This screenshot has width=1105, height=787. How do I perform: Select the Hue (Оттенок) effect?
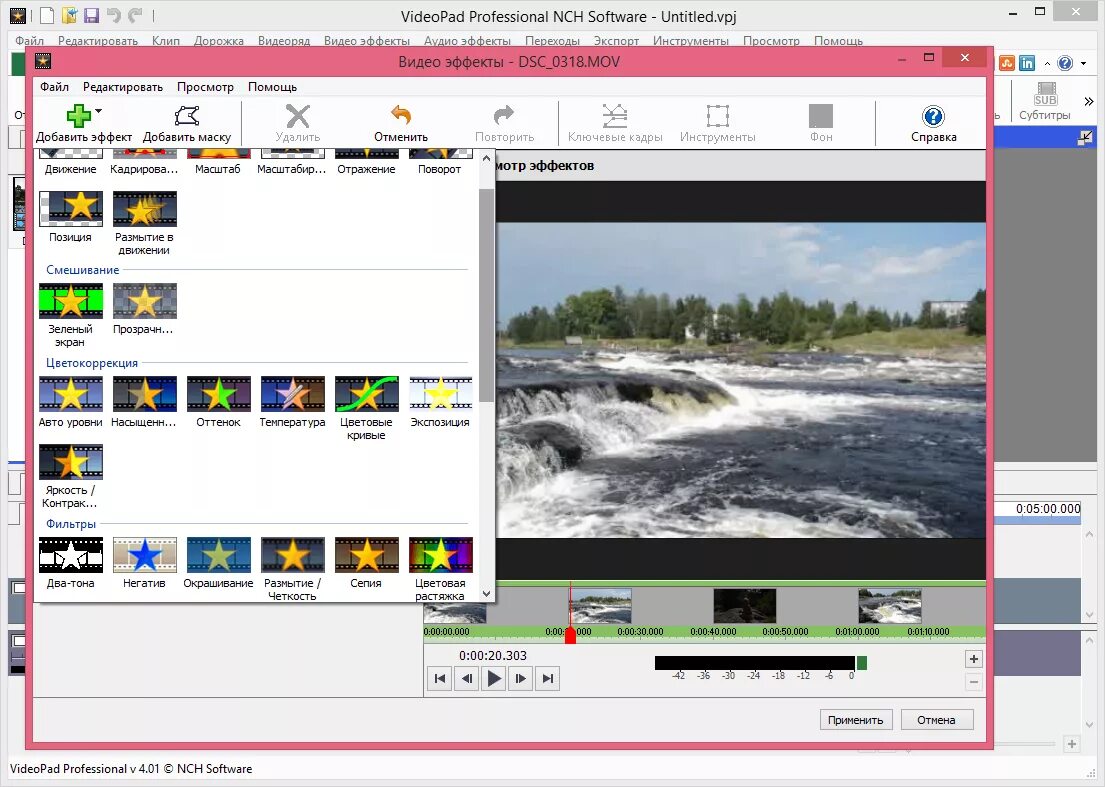click(218, 402)
